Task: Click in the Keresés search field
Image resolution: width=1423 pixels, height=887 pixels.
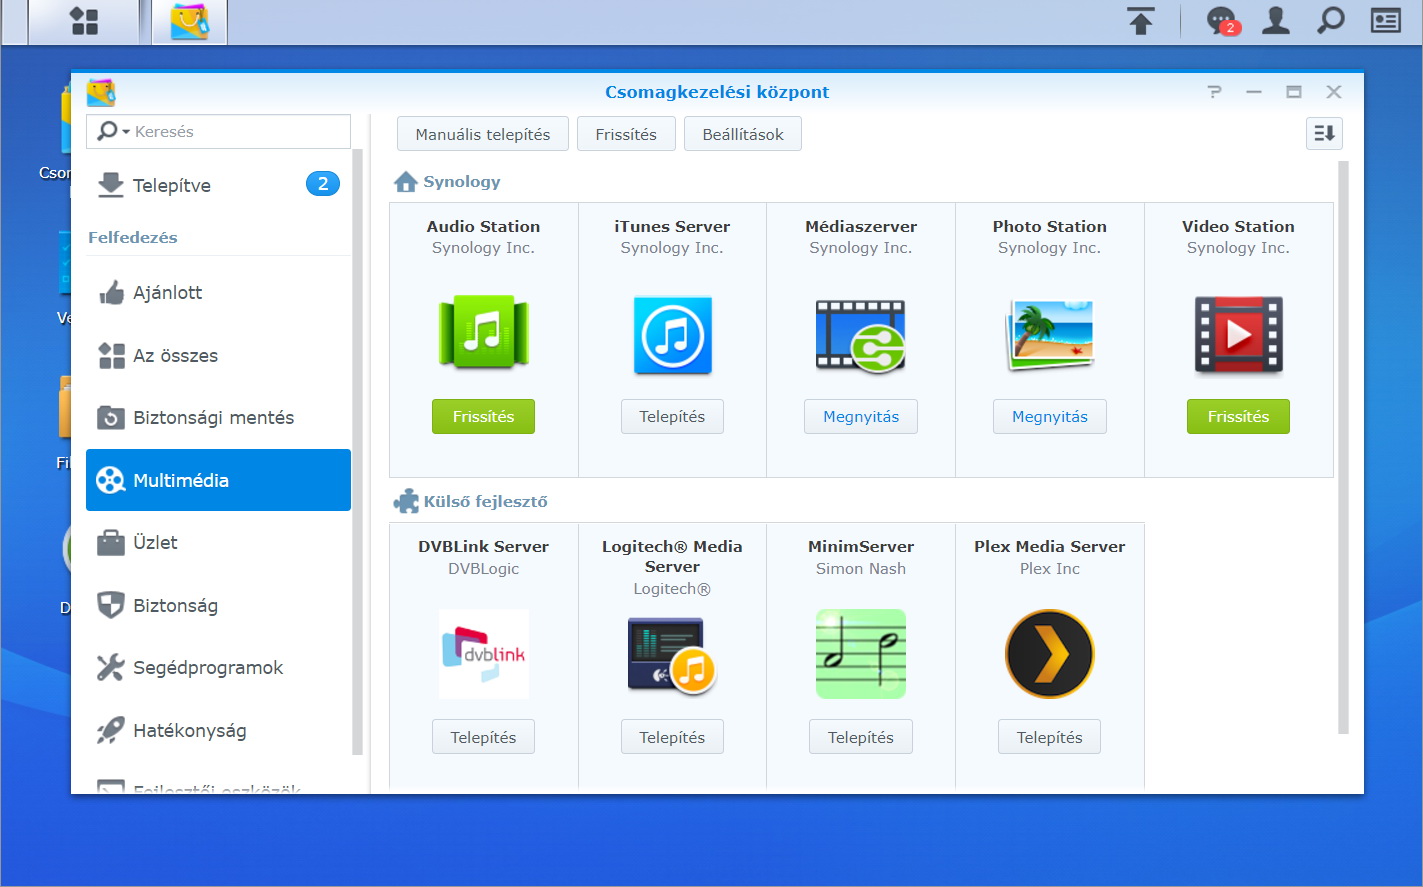Action: pyautogui.click(x=218, y=132)
